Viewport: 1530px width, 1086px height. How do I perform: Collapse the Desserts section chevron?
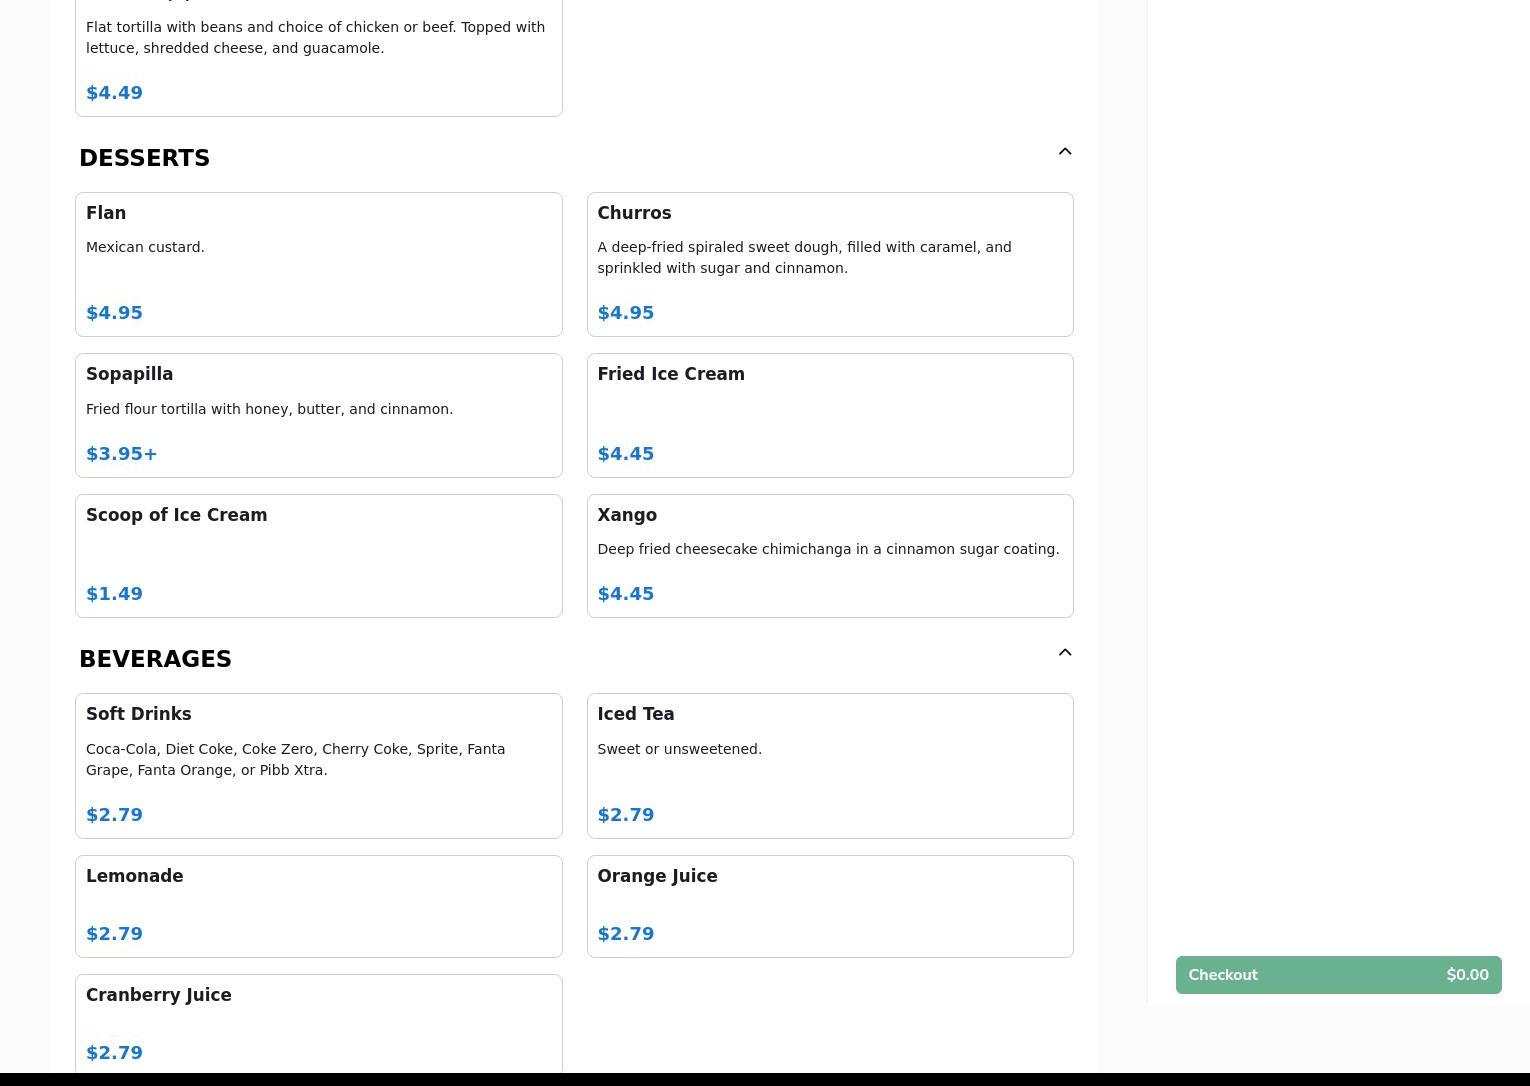pyautogui.click(x=1065, y=152)
